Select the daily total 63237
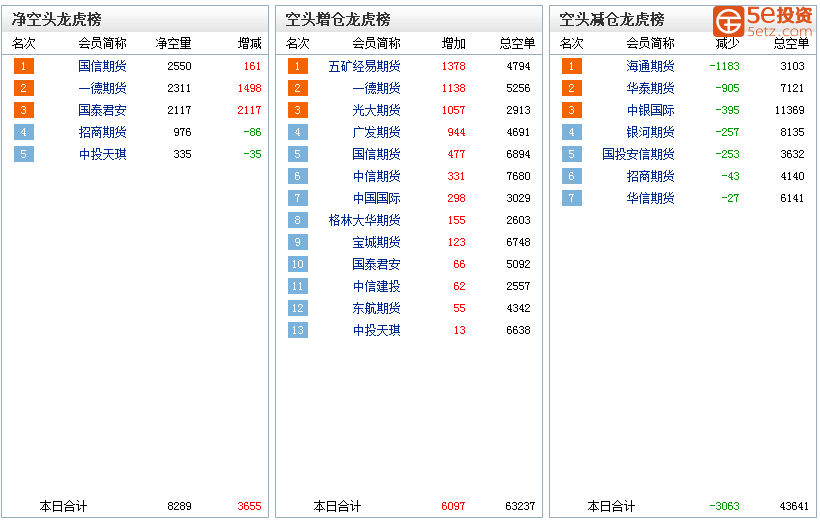 click(520, 506)
